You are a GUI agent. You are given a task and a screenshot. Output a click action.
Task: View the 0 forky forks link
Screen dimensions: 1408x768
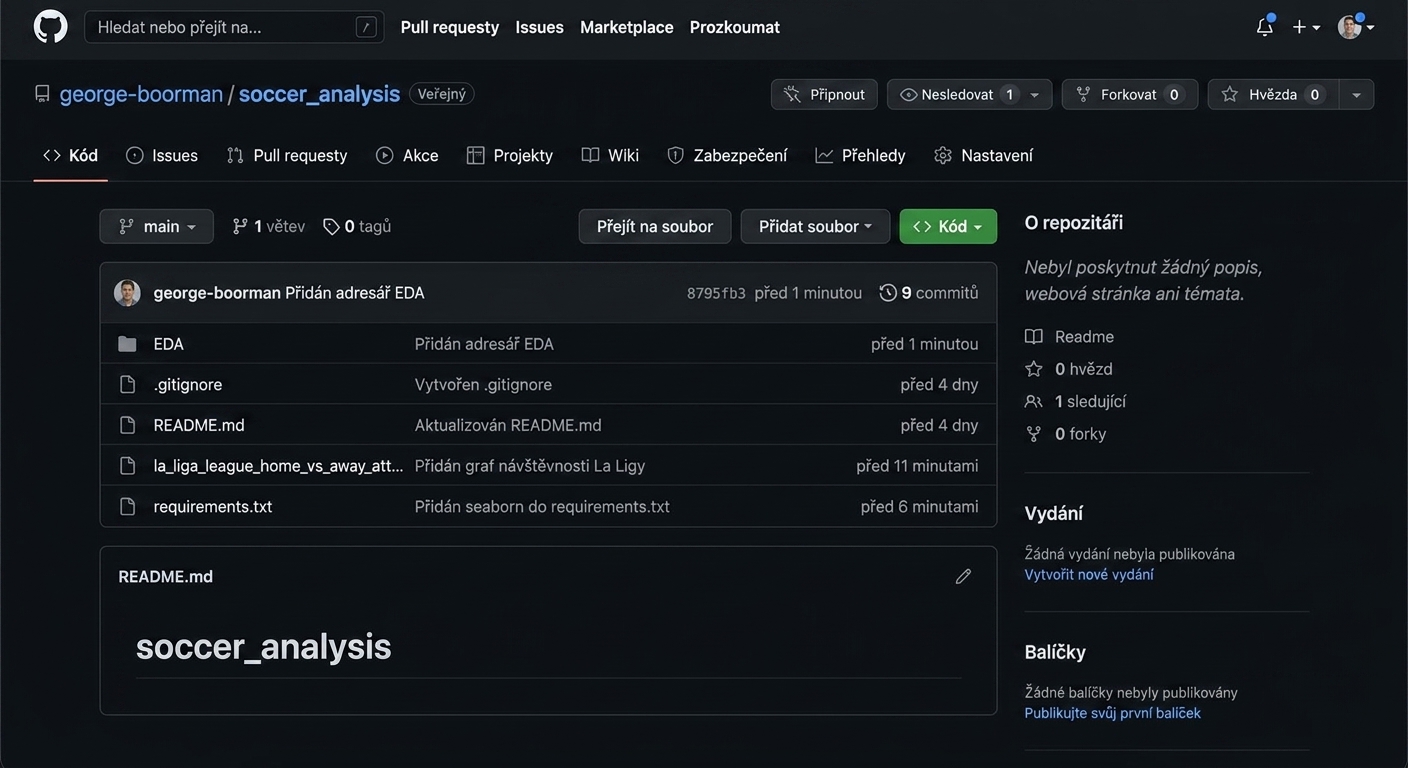click(x=1066, y=434)
